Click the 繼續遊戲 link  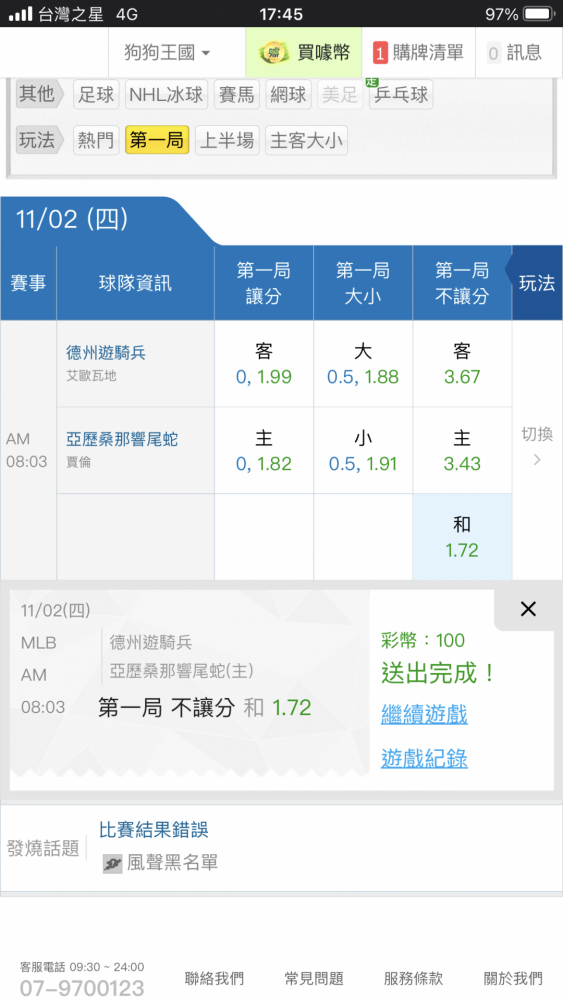point(424,714)
